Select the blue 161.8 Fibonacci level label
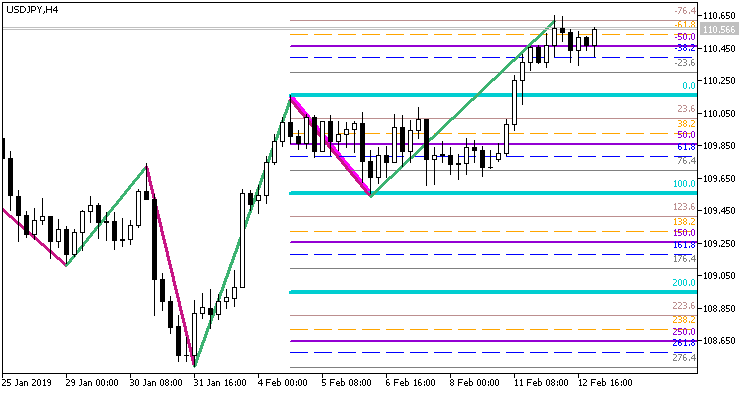 pyautogui.click(x=684, y=244)
